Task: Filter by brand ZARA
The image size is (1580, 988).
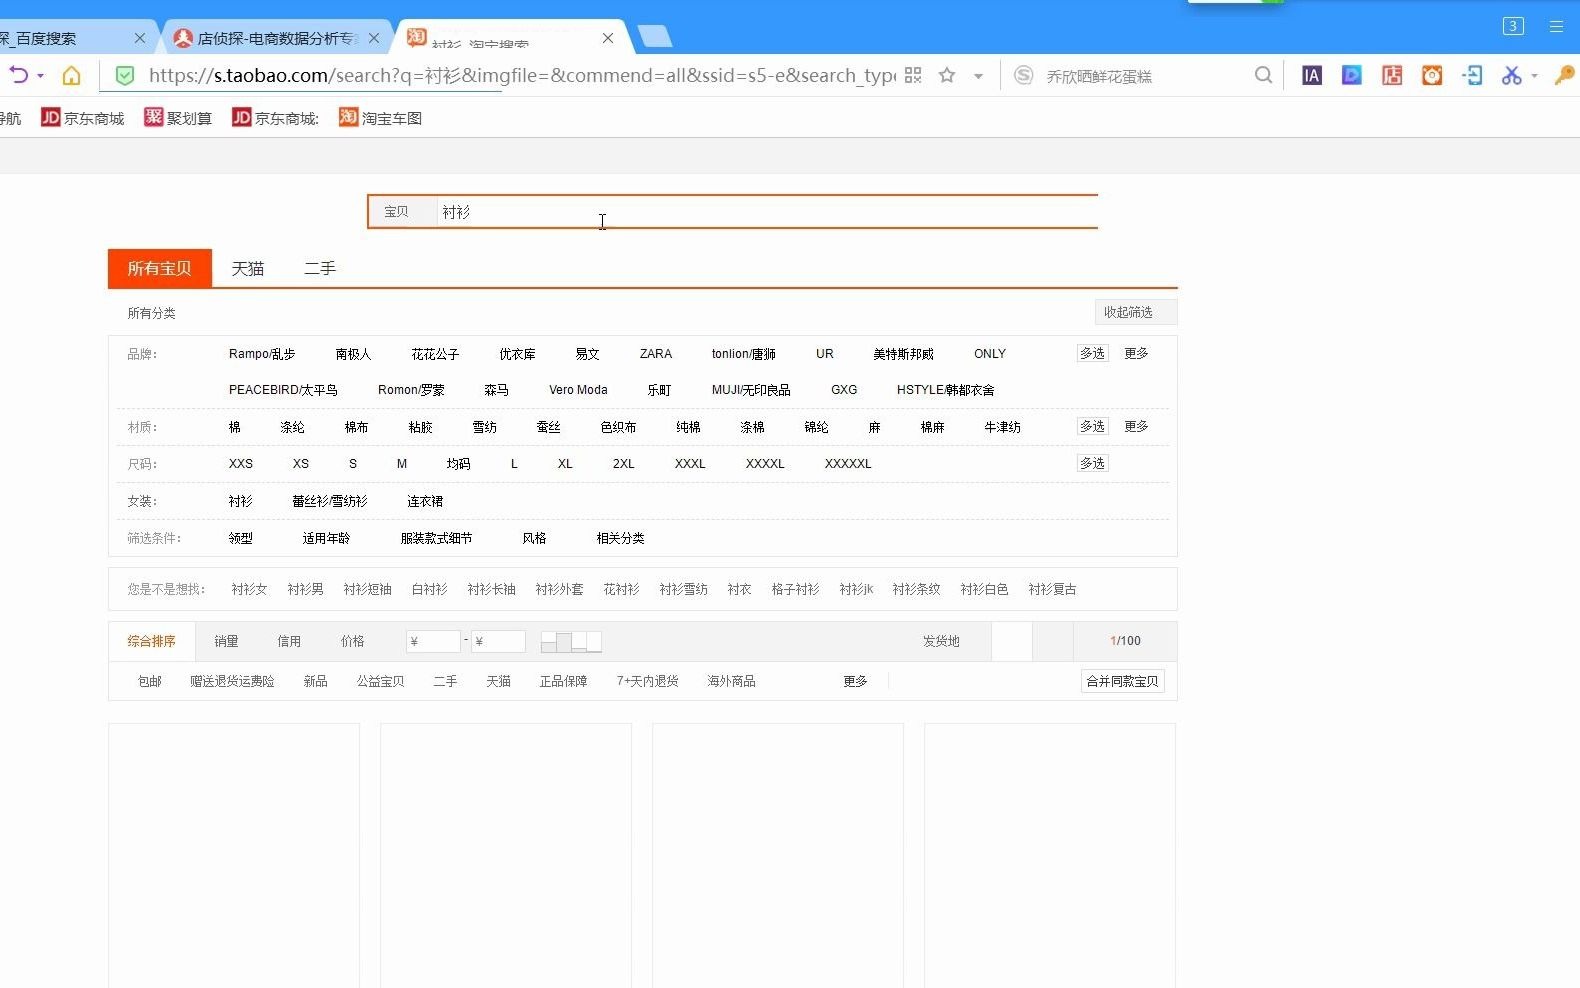Action: click(656, 354)
